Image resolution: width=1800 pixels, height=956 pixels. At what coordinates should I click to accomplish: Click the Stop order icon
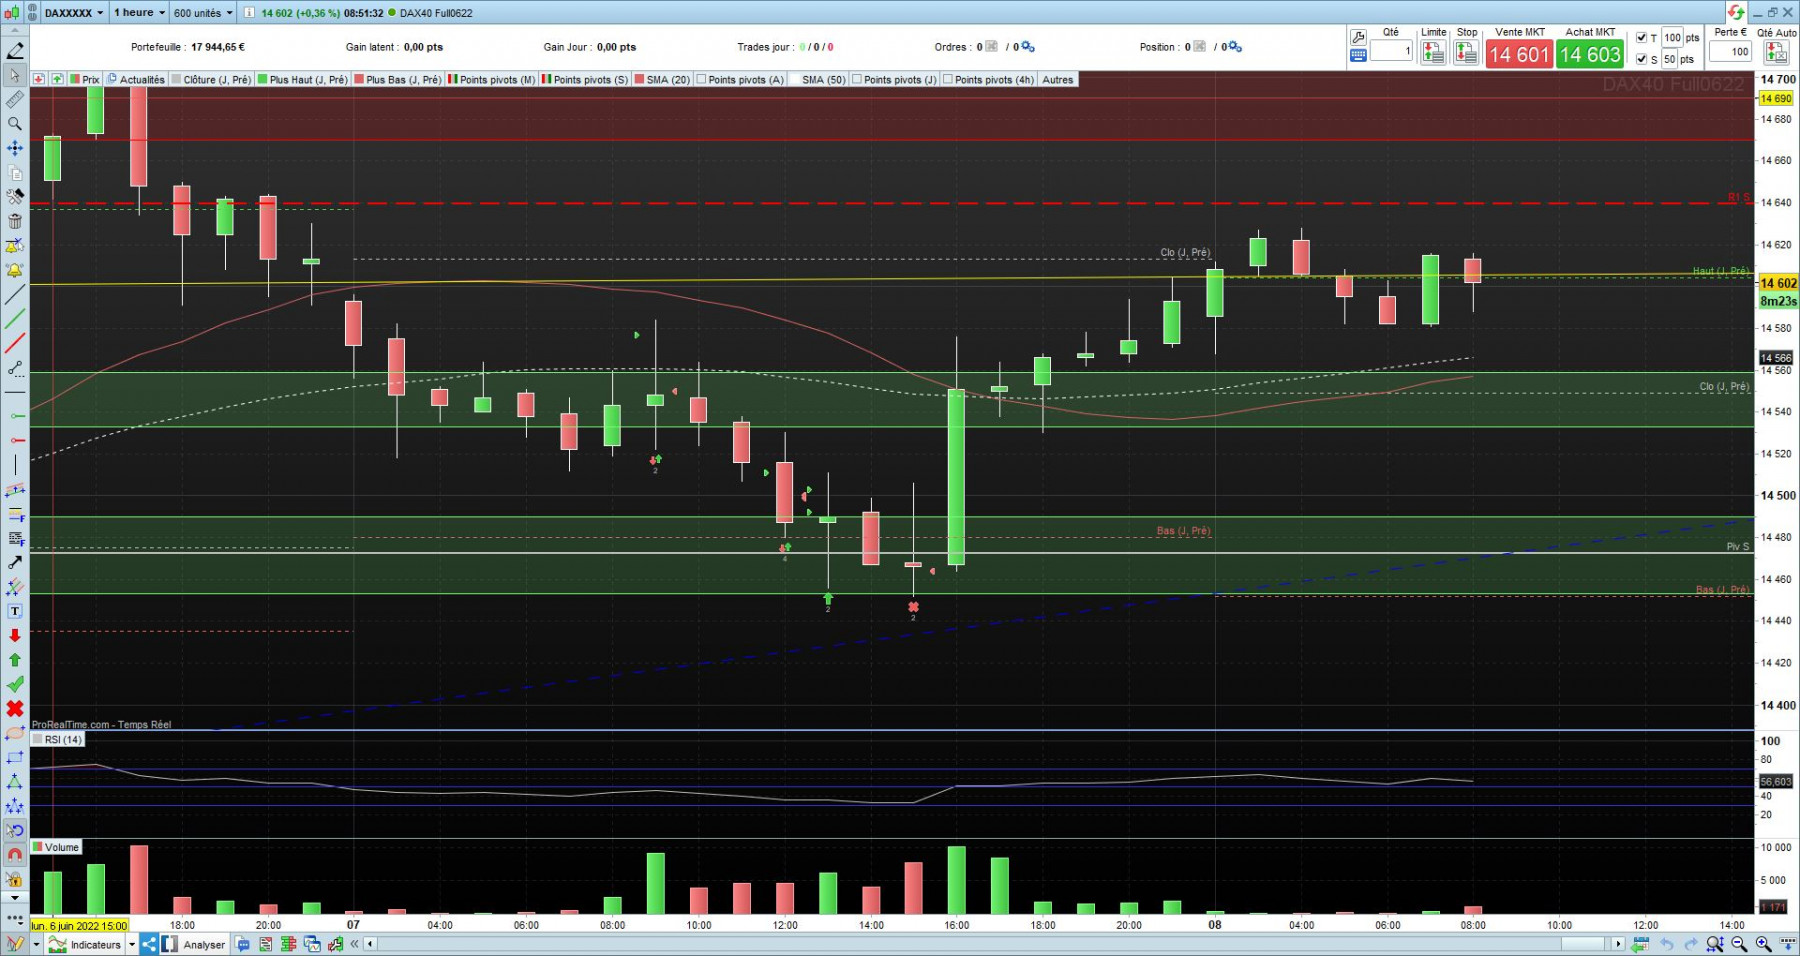click(x=1466, y=53)
